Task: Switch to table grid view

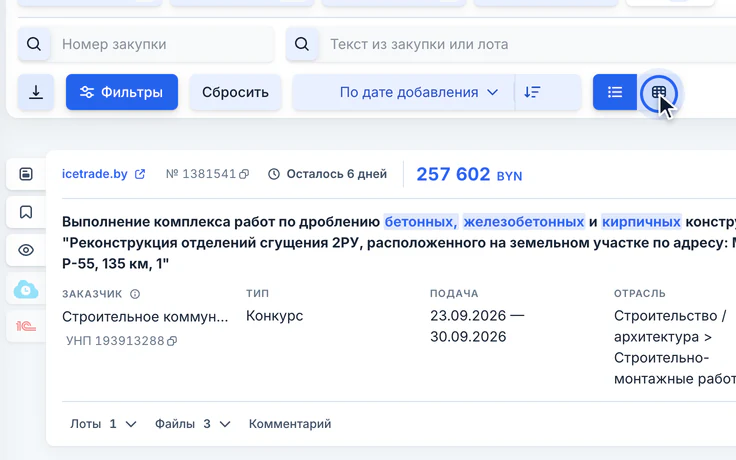Action: click(x=659, y=93)
